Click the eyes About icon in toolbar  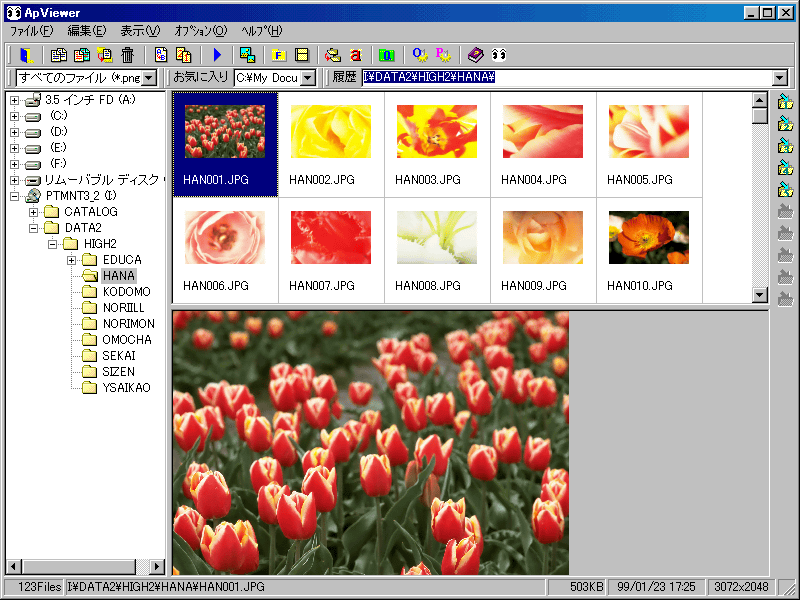tap(499, 55)
